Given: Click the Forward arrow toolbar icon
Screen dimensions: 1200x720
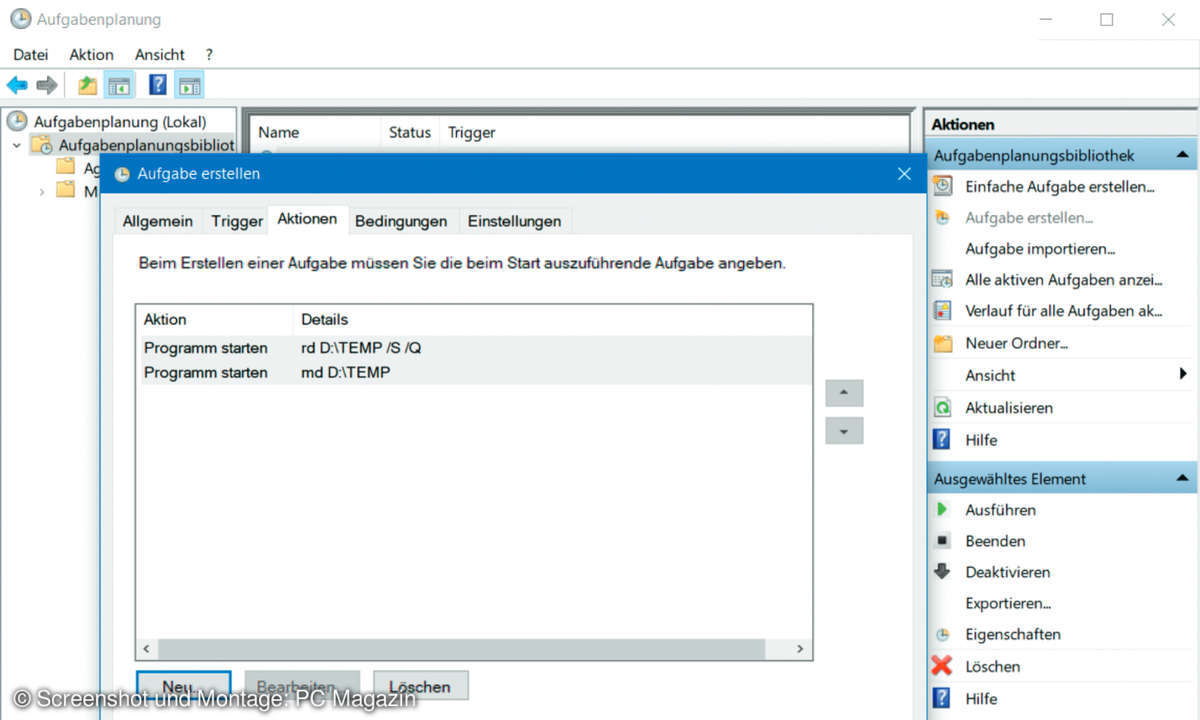Looking at the screenshot, I should click(x=47, y=86).
